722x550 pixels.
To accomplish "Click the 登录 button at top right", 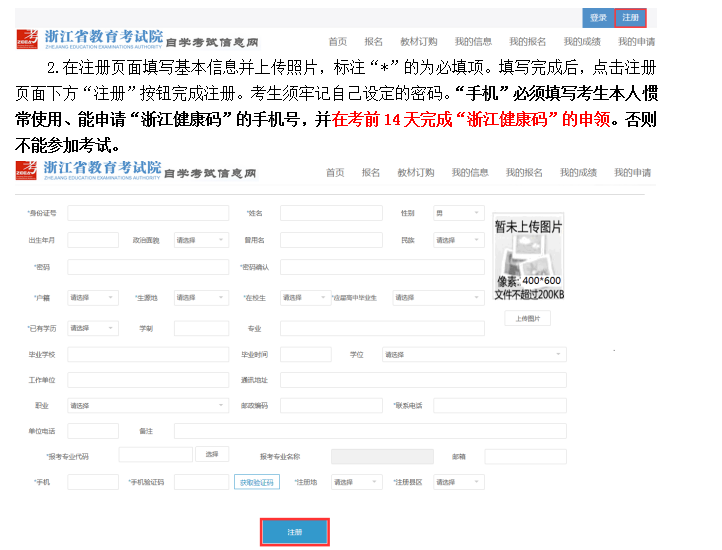I will pyautogui.click(x=598, y=18).
